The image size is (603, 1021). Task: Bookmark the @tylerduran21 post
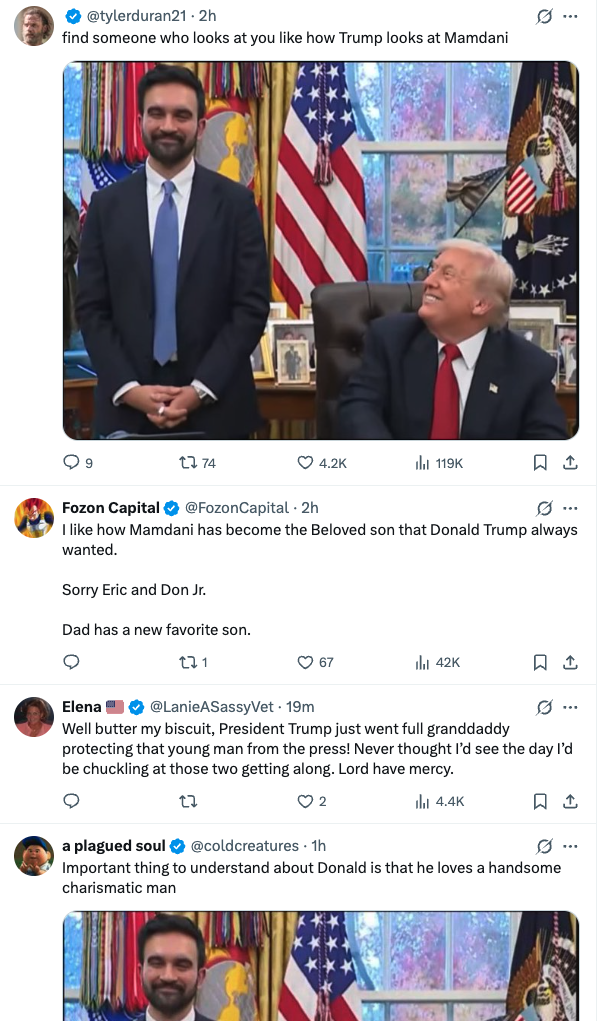tap(540, 463)
